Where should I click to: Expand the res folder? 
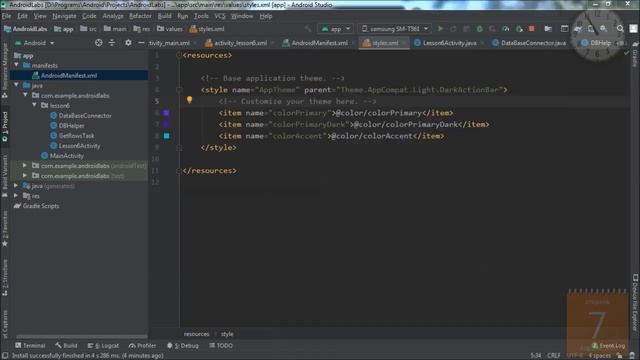click(x=16, y=196)
